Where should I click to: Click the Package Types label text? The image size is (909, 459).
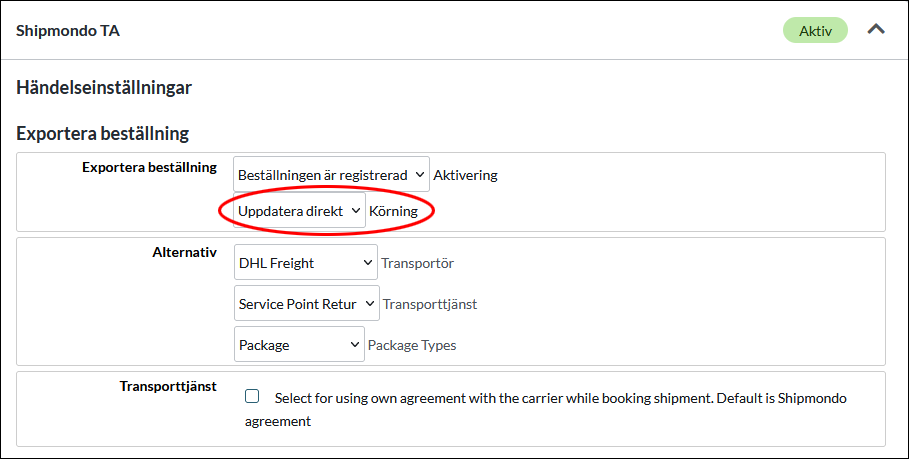pyautogui.click(x=412, y=345)
